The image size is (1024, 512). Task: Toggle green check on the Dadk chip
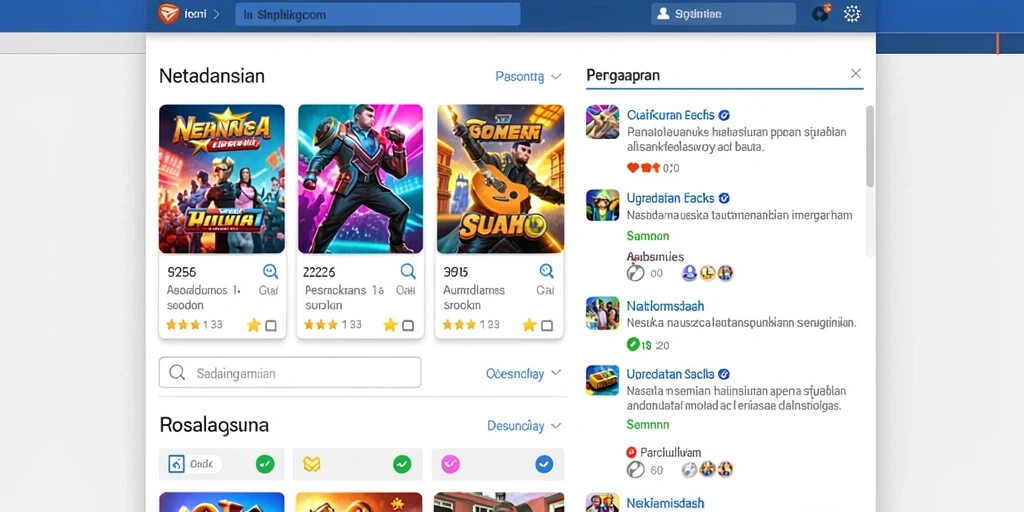tap(265, 464)
